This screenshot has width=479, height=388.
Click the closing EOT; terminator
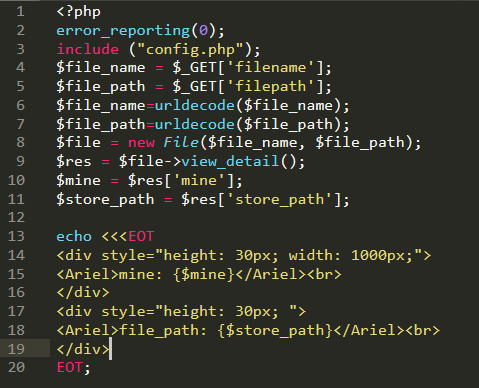[x=73, y=367]
